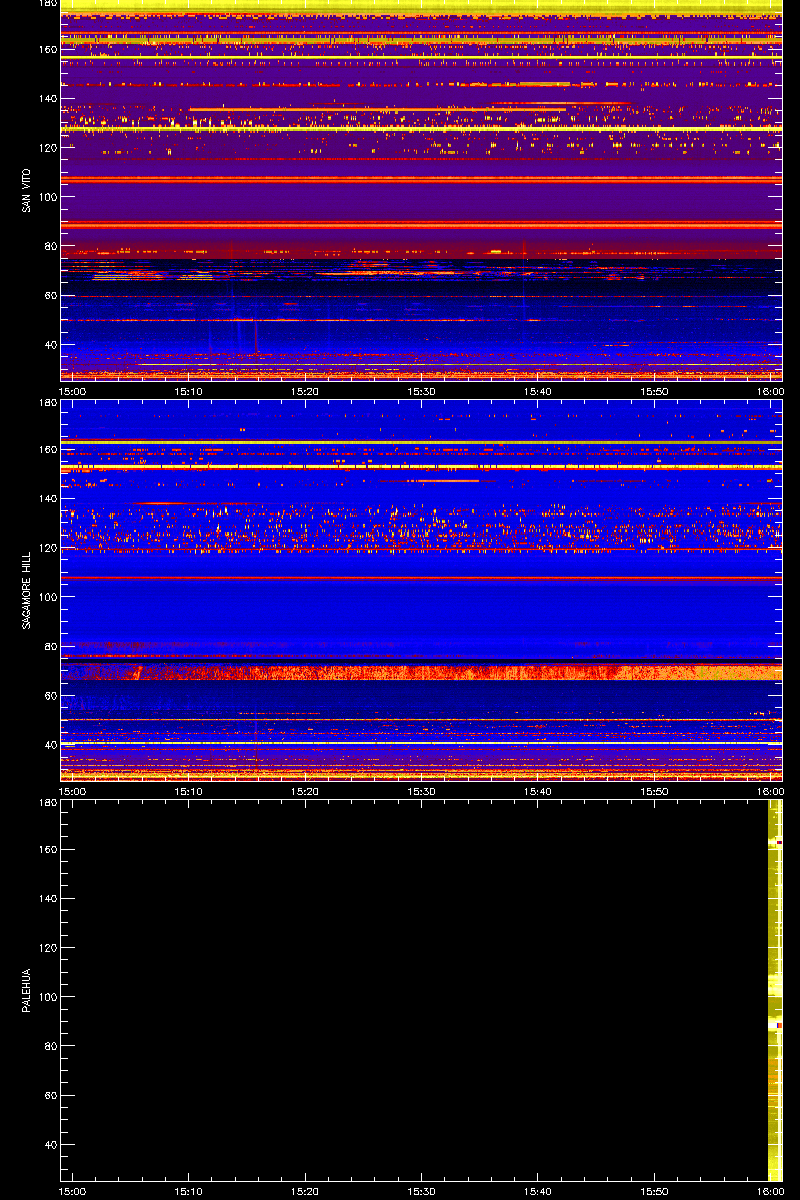Click the 15:50 time label under San Vito
This screenshot has width=800, height=1200.
click(654, 392)
